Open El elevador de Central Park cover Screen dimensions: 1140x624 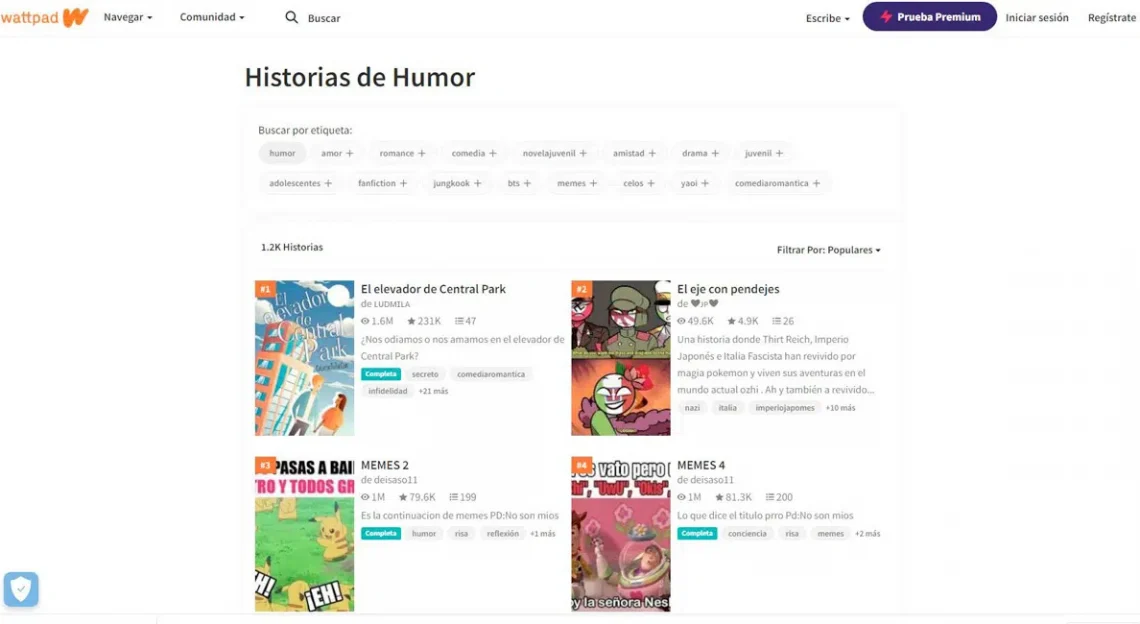point(305,358)
